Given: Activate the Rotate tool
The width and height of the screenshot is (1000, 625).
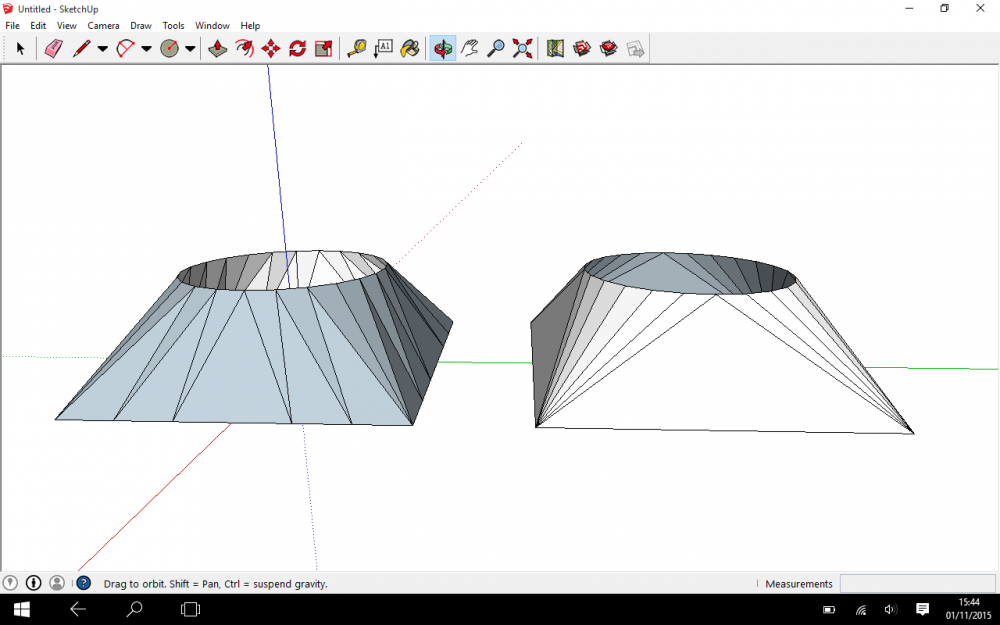Looking at the screenshot, I should point(297,48).
